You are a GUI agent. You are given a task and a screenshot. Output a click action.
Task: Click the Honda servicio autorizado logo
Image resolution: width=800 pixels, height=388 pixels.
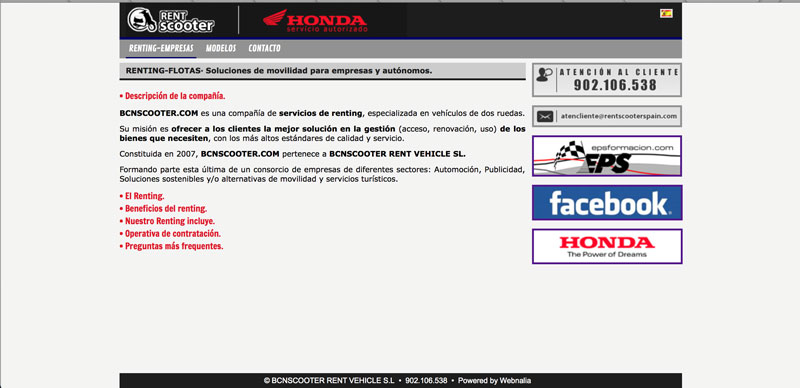[315, 21]
